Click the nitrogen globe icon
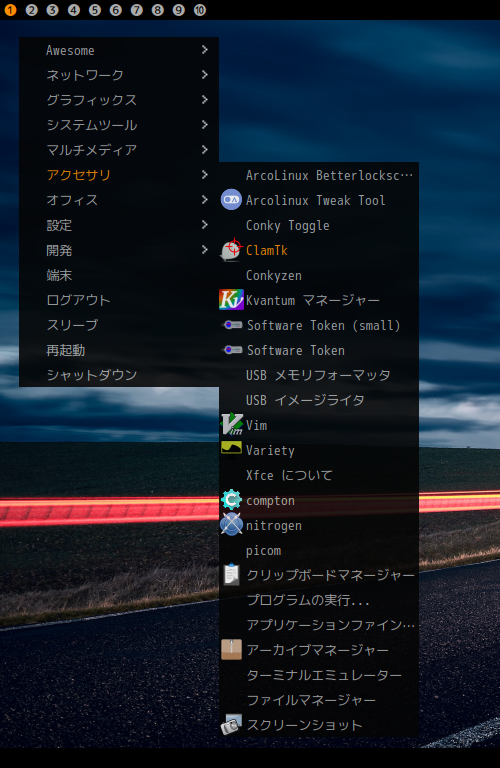Image resolution: width=500 pixels, height=768 pixels. (x=231, y=525)
